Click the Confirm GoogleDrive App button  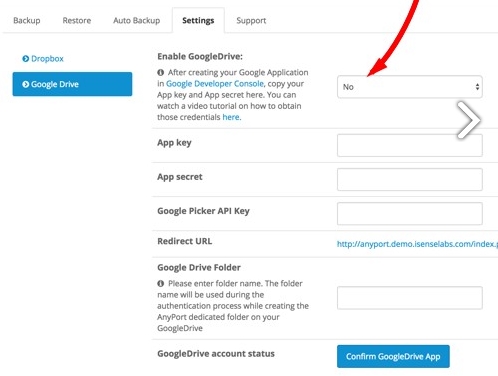point(393,357)
